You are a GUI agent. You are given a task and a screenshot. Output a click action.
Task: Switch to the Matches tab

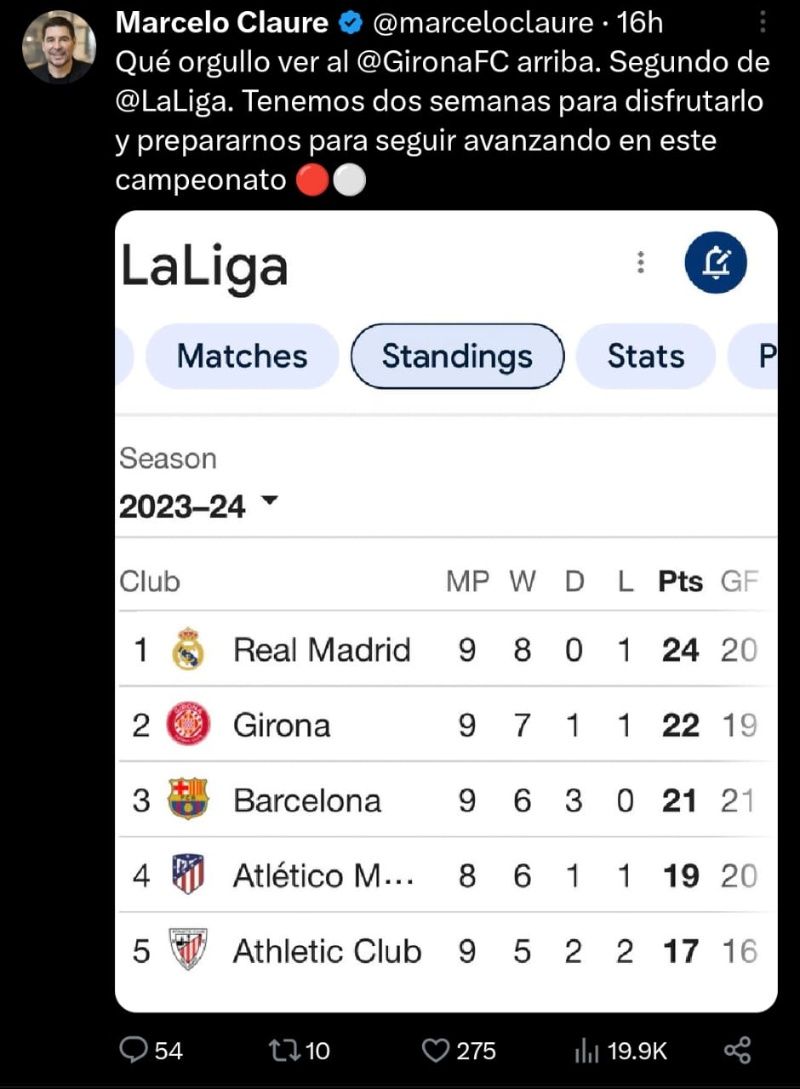[242, 356]
